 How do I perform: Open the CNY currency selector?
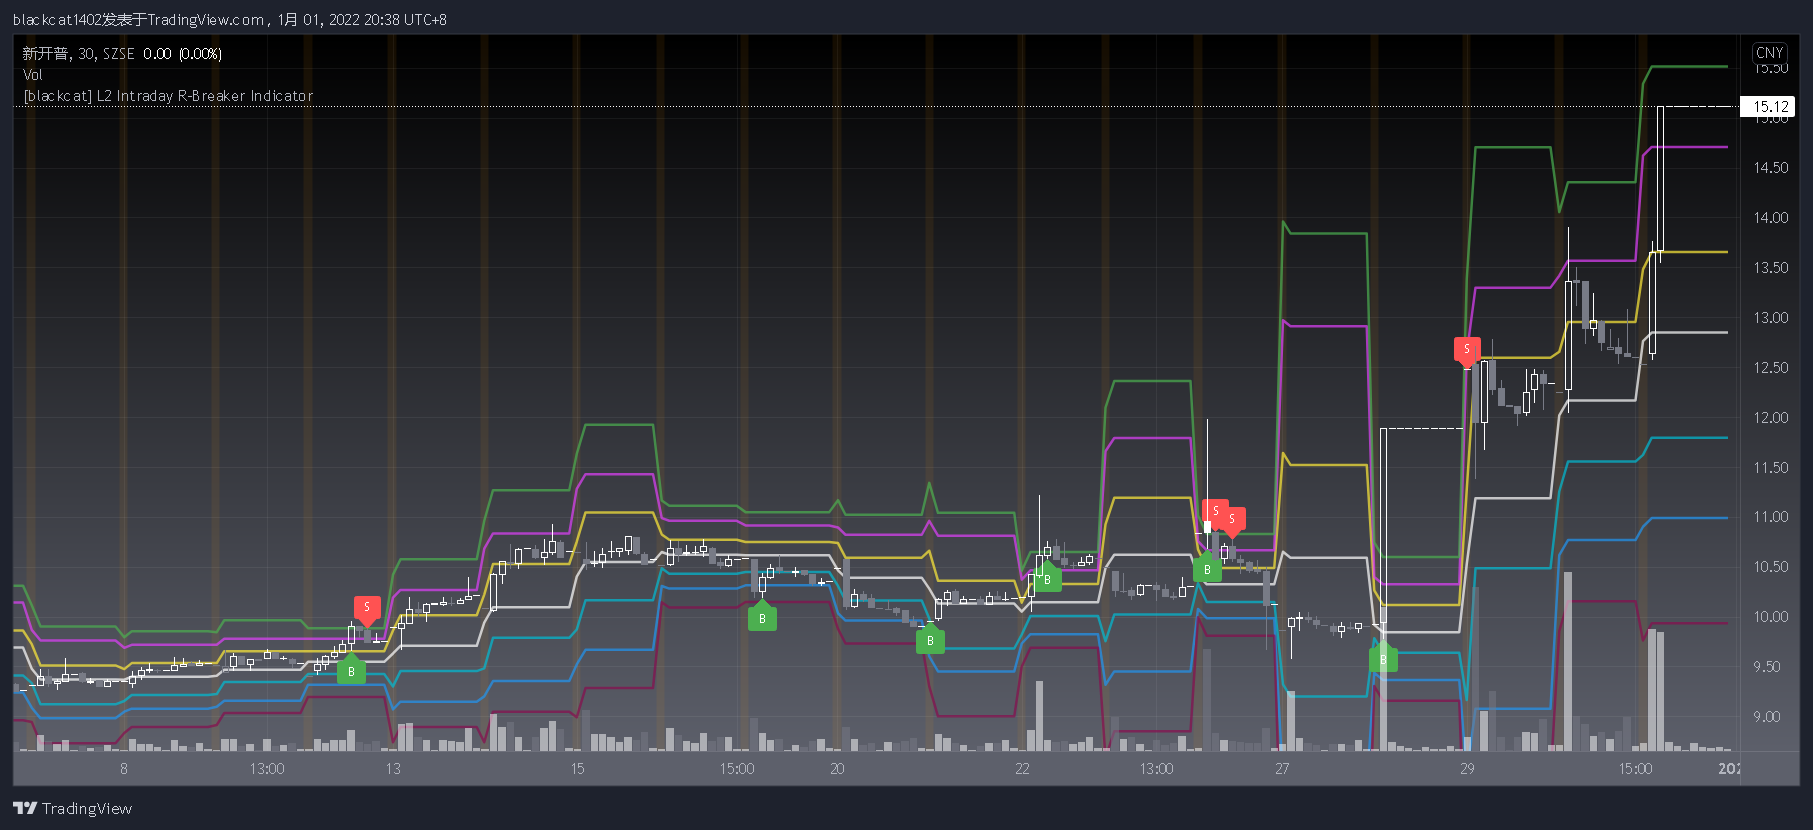pos(1769,53)
